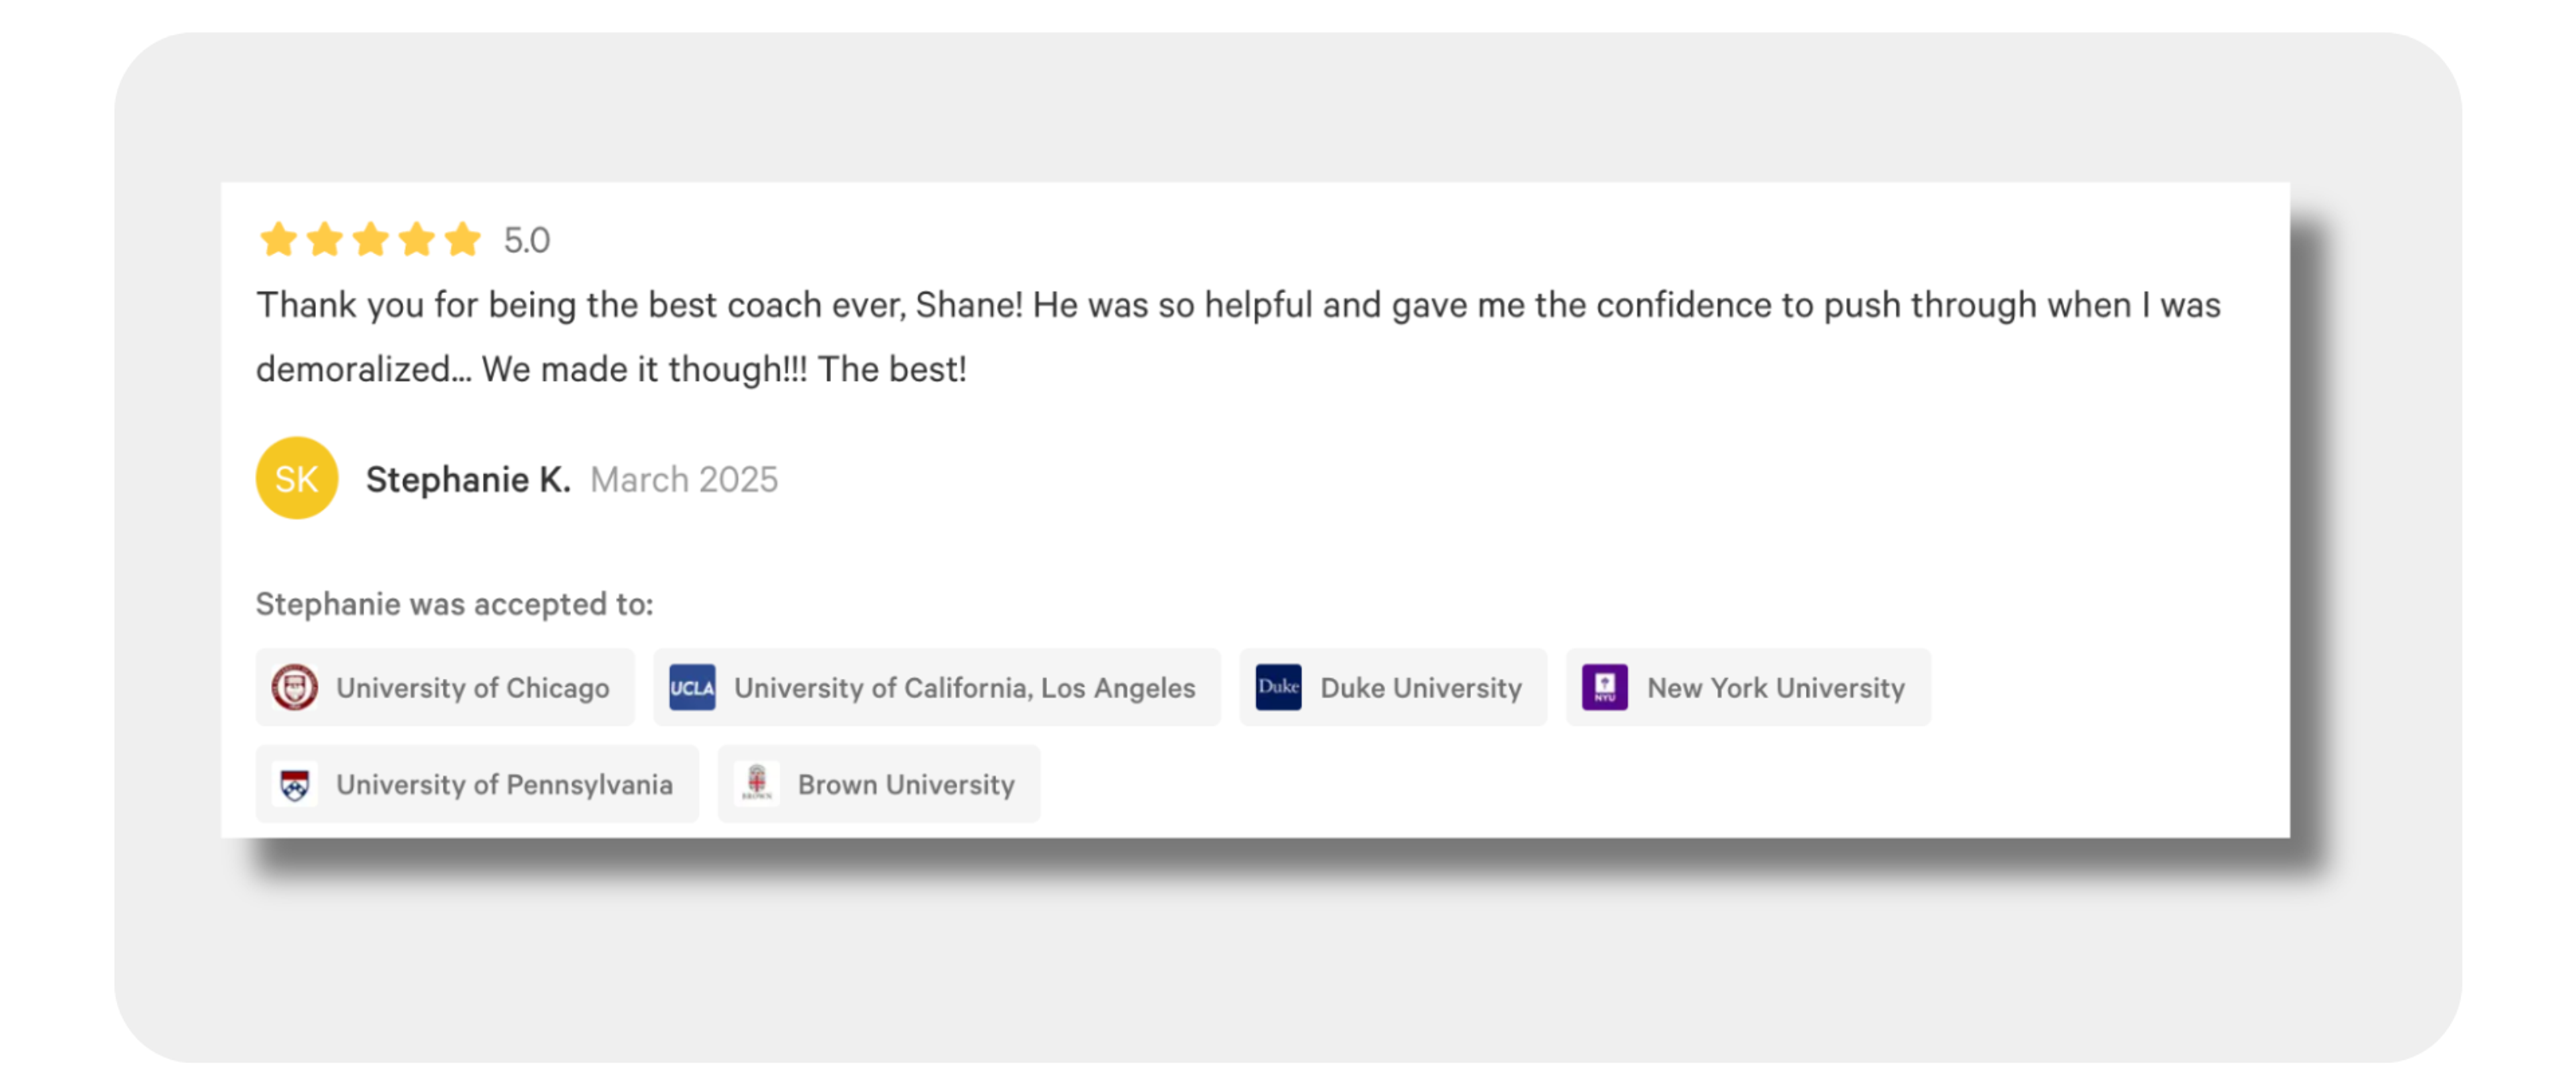
Task: Click the yellow SK avatar circle
Action: (x=296, y=478)
